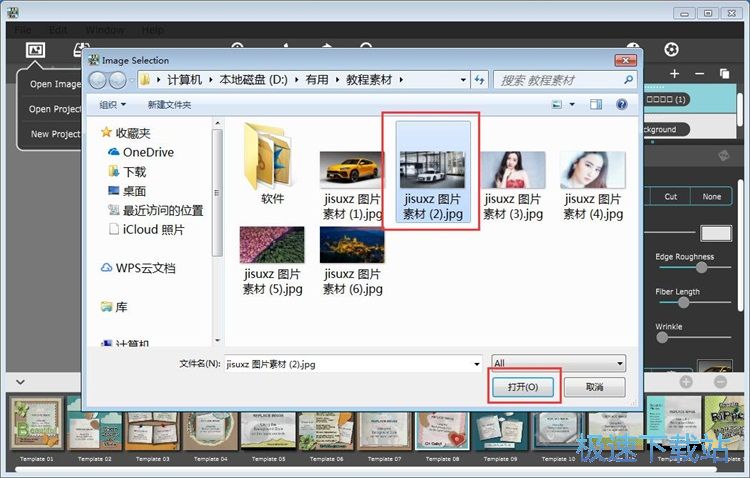Image resolution: width=750 pixels, height=478 pixels.
Task: Select Template 03 thumbnail
Action: pyautogui.click(x=153, y=429)
